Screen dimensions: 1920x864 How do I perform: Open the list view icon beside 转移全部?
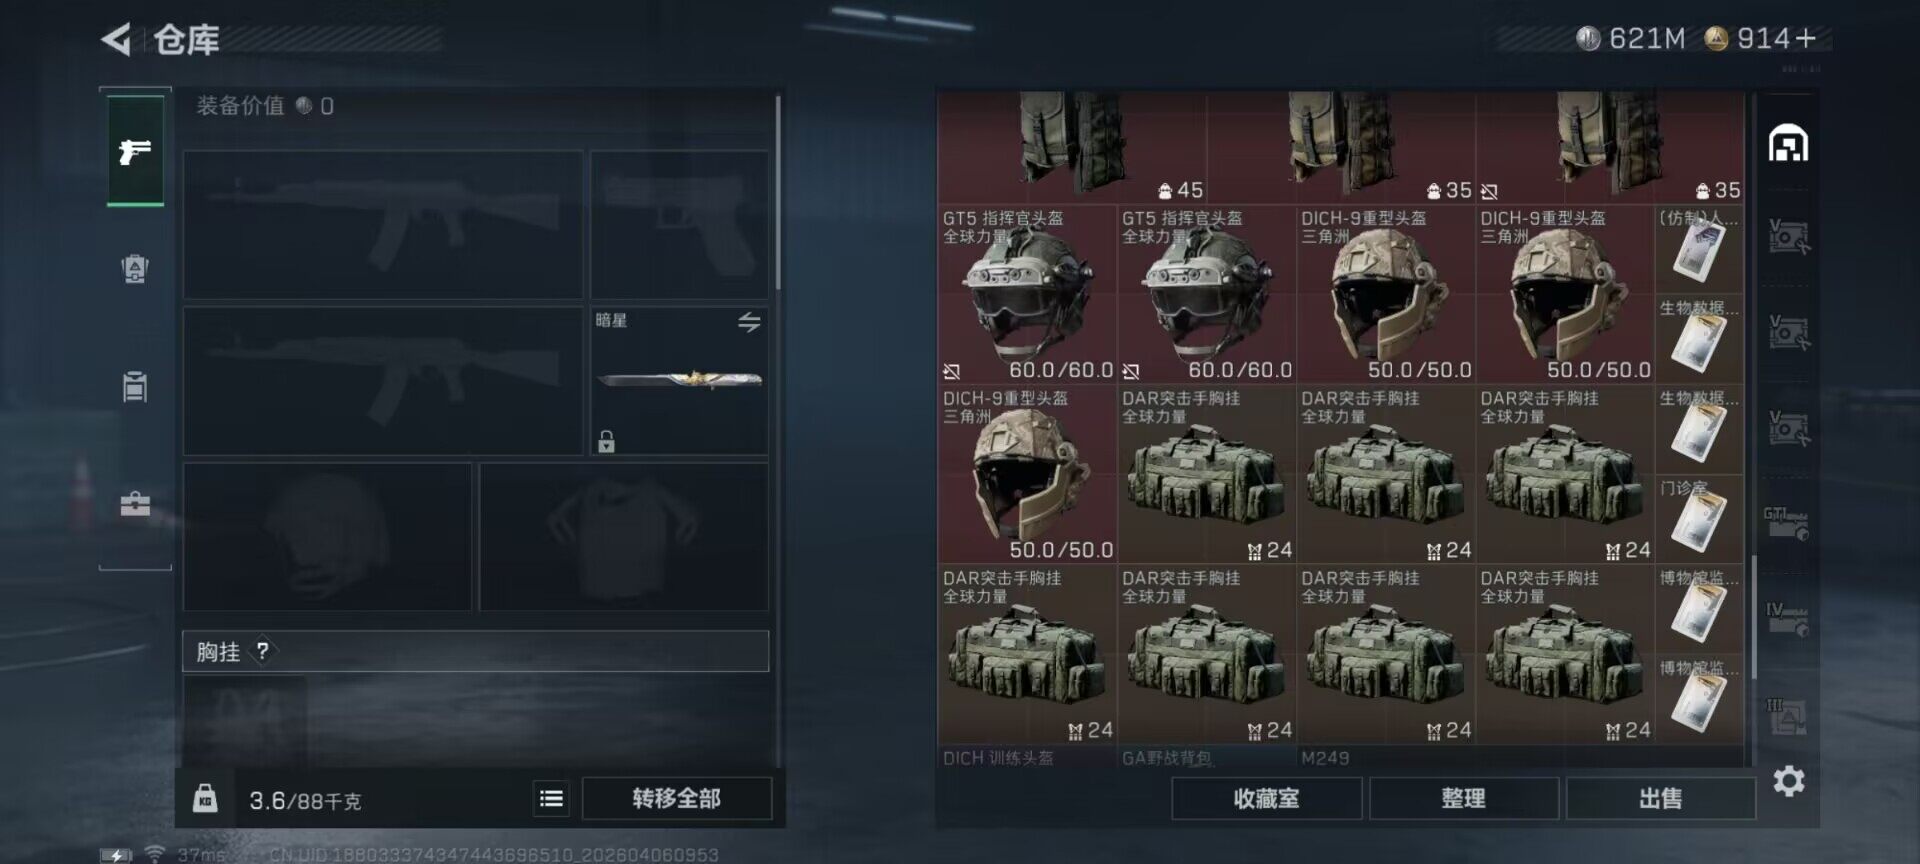pos(551,798)
